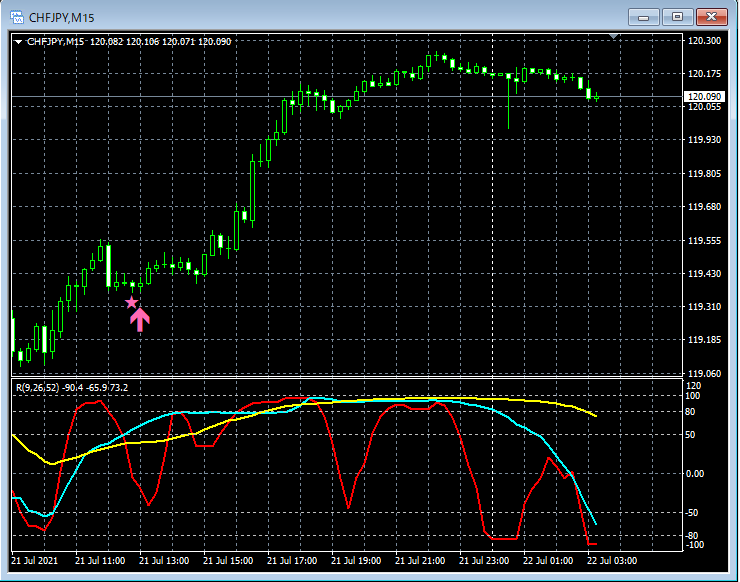
Task: Click the 119.430 price scale label
Action: tap(705, 274)
